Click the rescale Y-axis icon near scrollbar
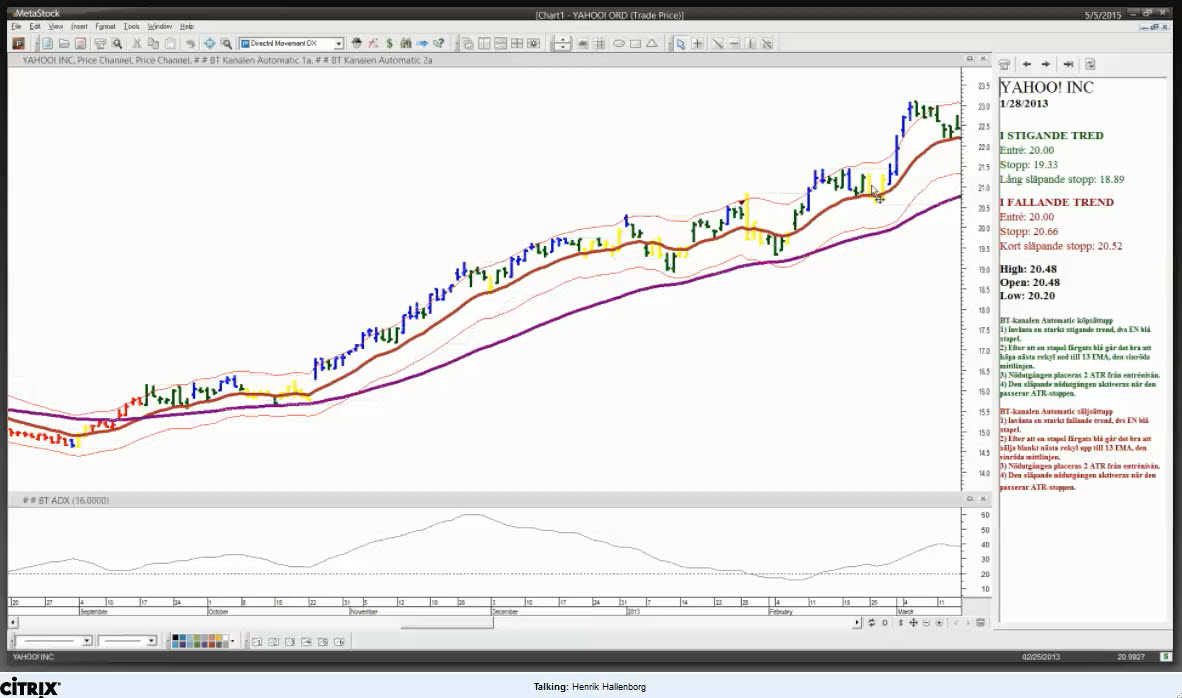 coord(900,623)
